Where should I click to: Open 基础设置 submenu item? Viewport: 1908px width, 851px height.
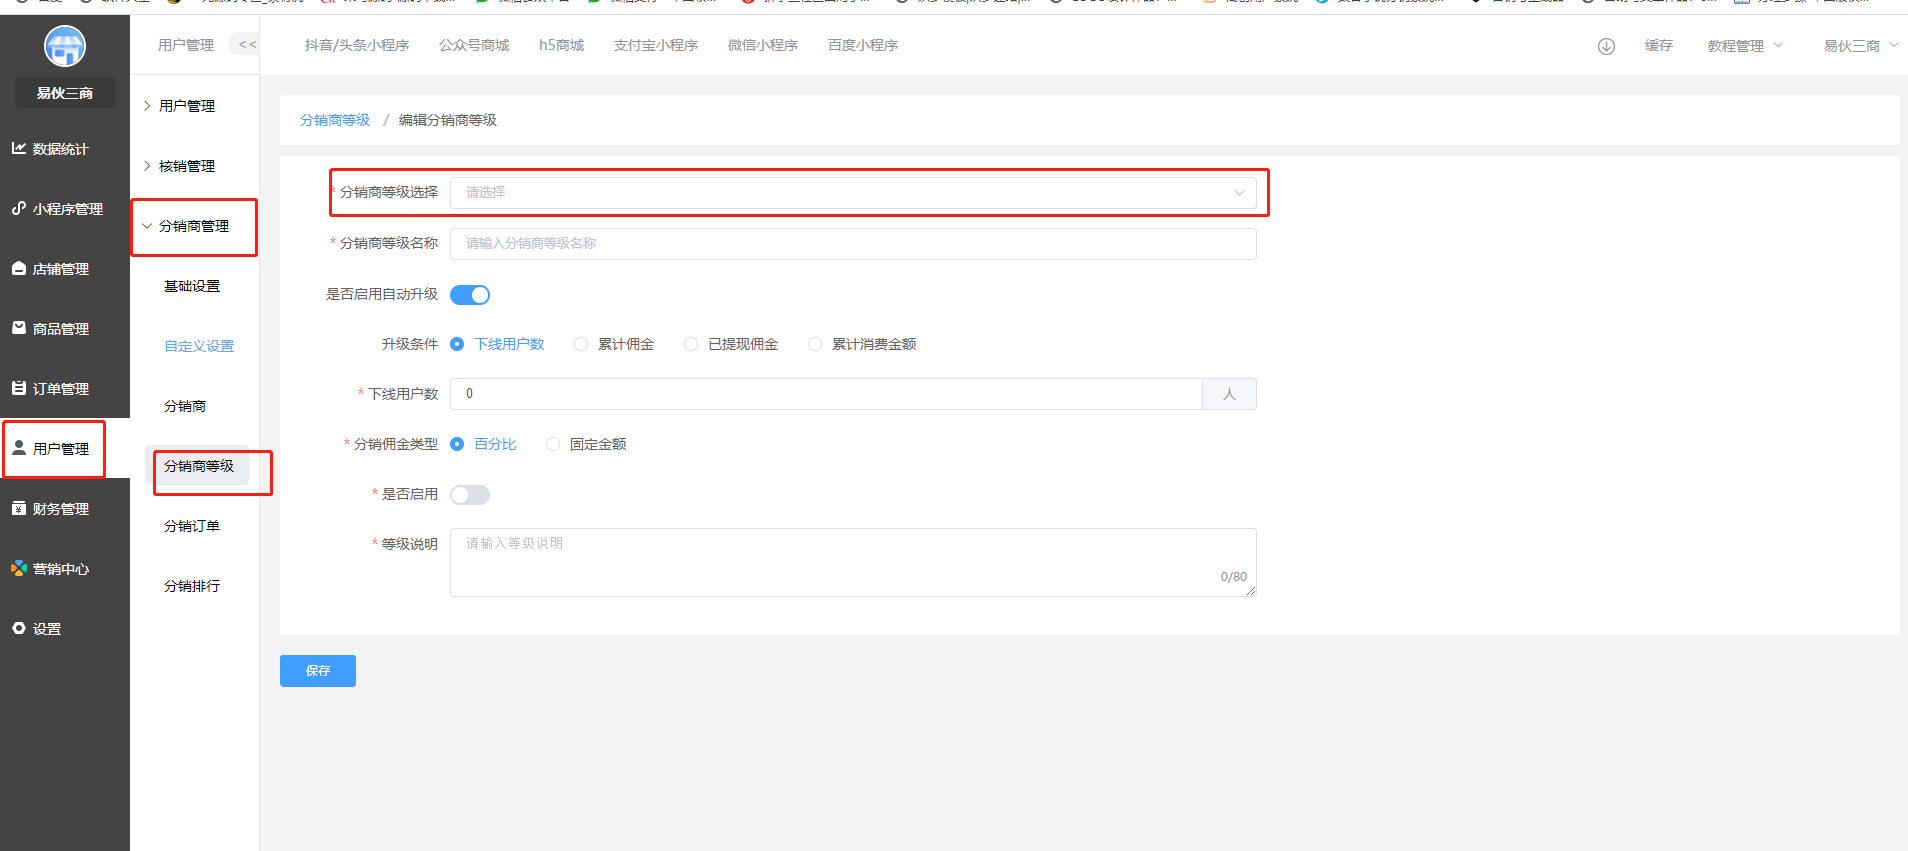pos(192,286)
